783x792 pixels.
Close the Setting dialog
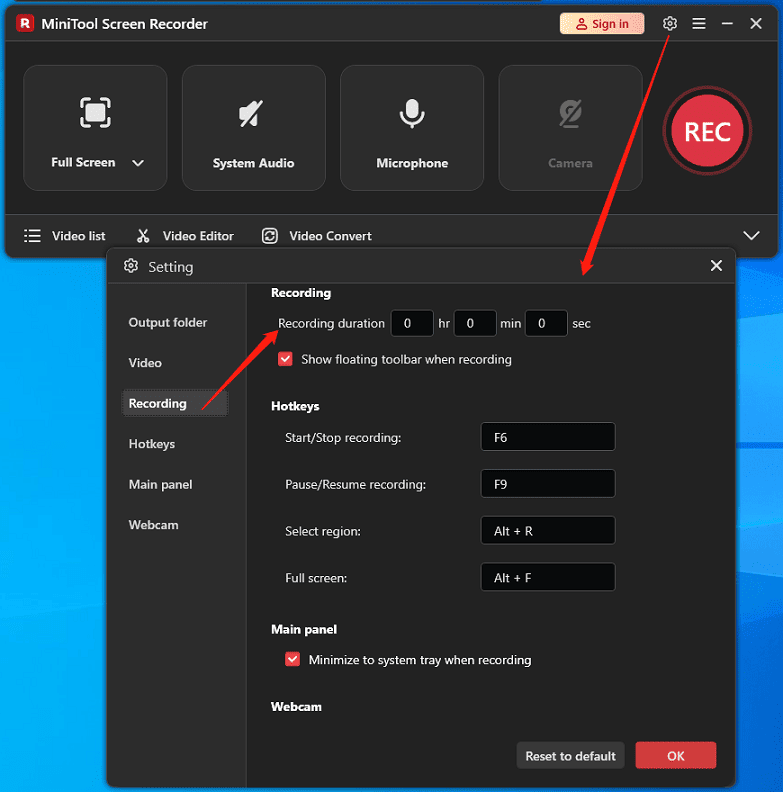pos(716,266)
